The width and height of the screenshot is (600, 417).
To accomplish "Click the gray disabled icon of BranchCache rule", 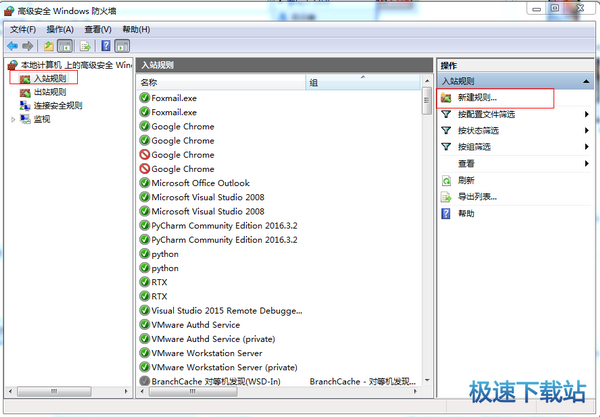I will click(x=144, y=381).
